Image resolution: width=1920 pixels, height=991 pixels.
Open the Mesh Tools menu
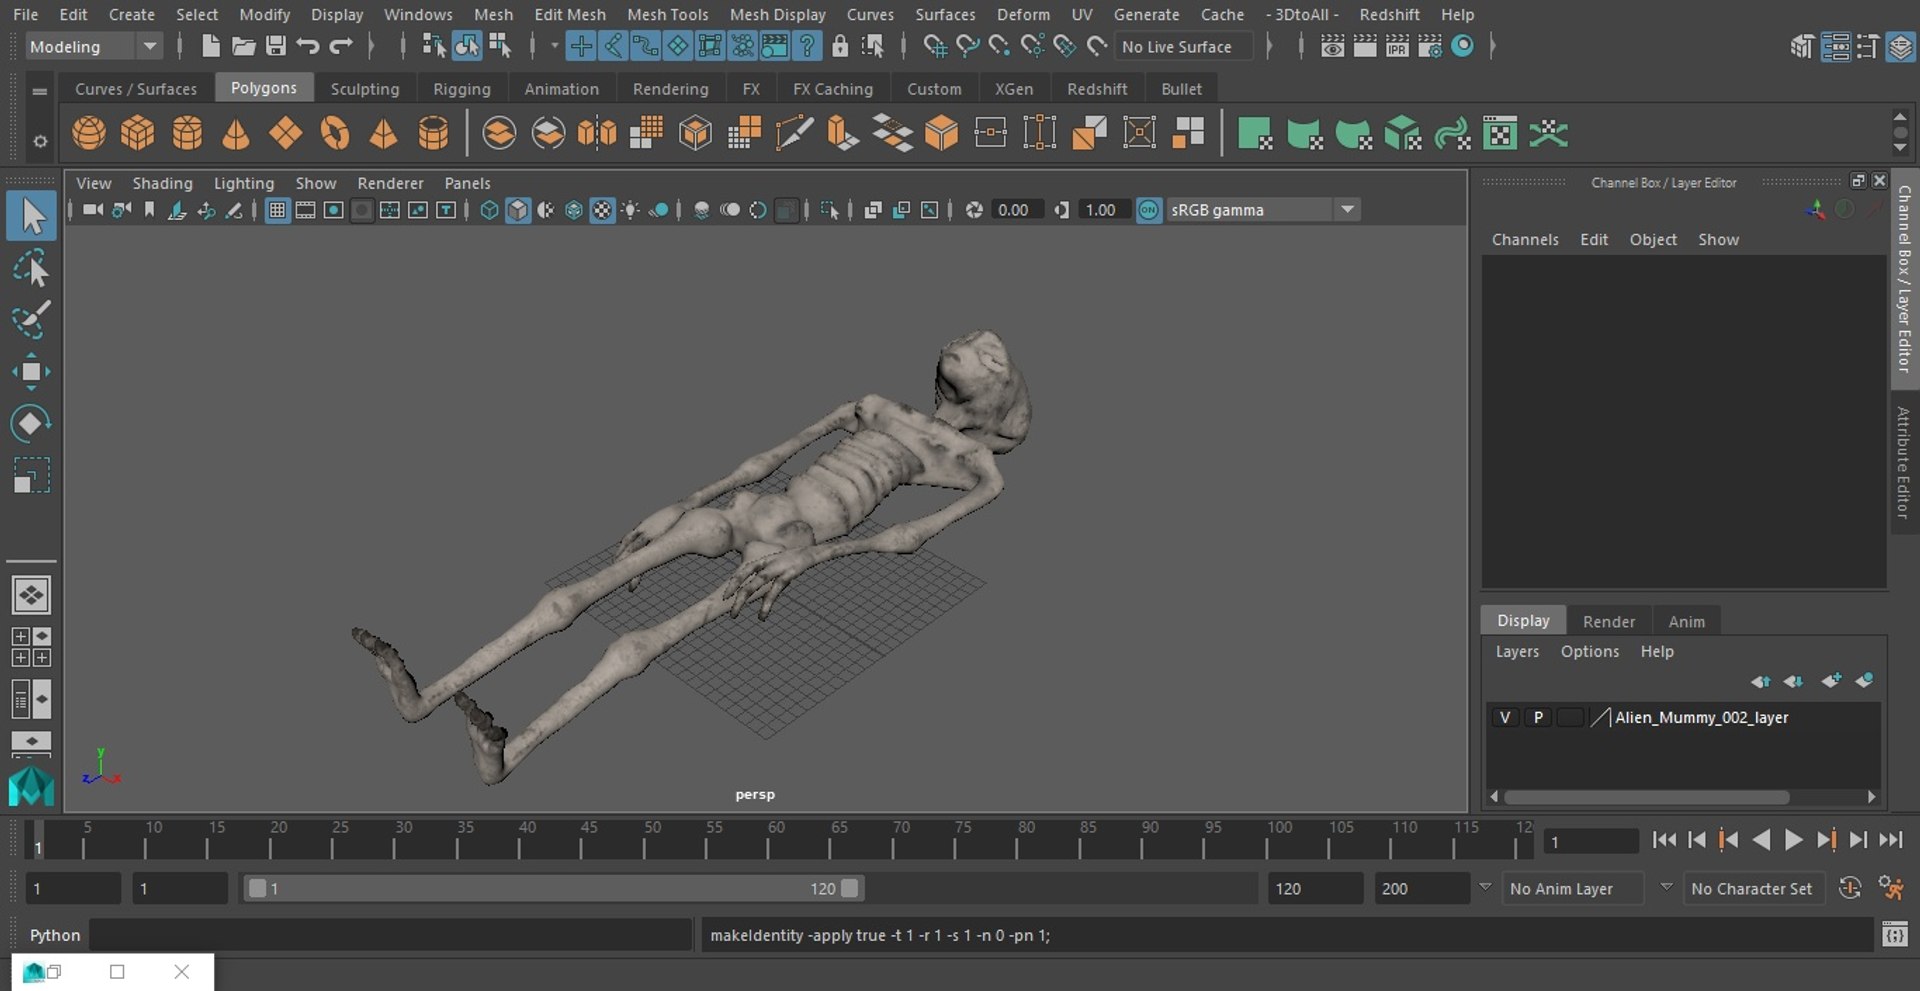[667, 15]
